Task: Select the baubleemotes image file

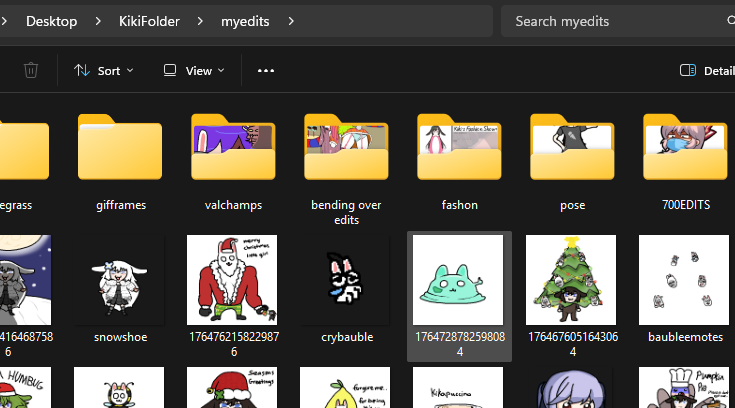Action: tap(685, 281)
